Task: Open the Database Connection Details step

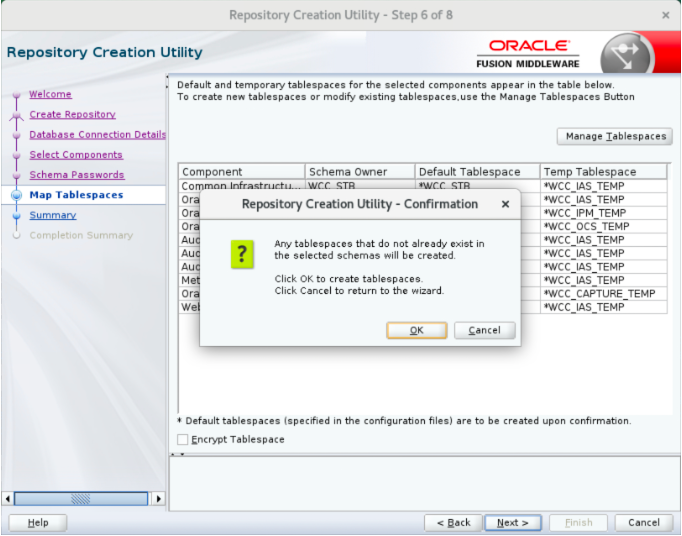Action: 97,134
